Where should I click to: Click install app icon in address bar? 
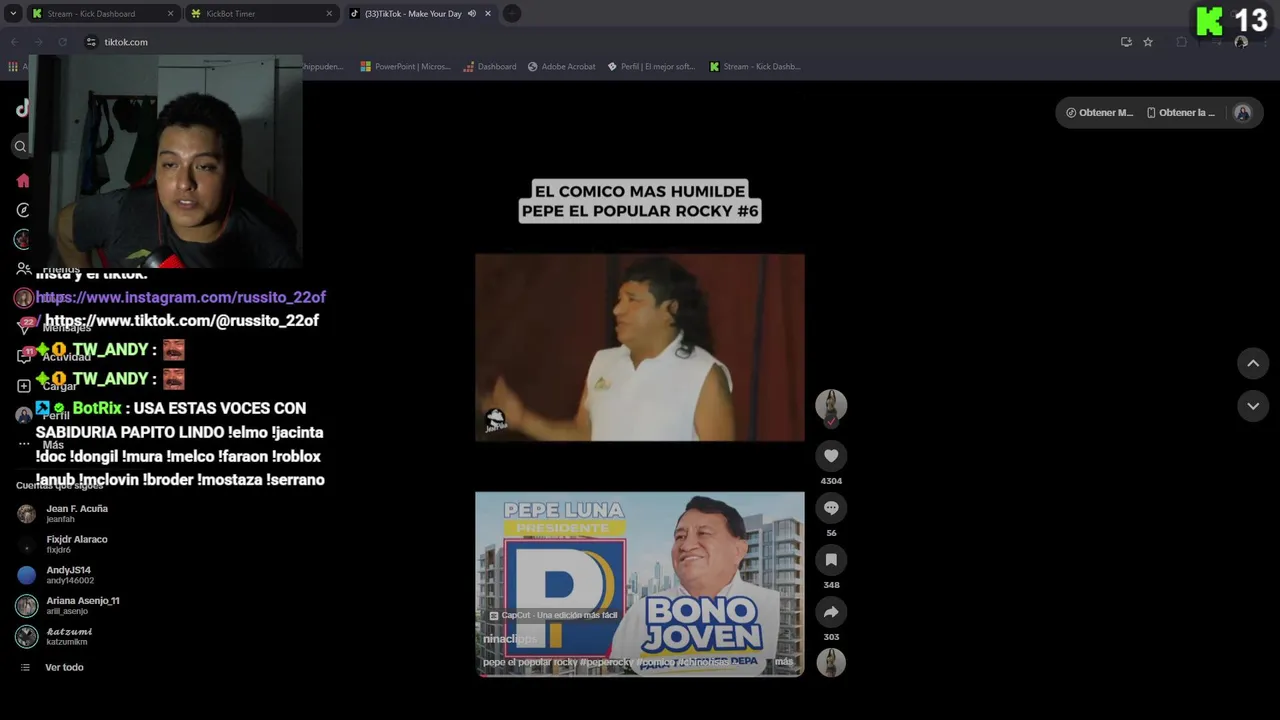(x=1126, y=42)
